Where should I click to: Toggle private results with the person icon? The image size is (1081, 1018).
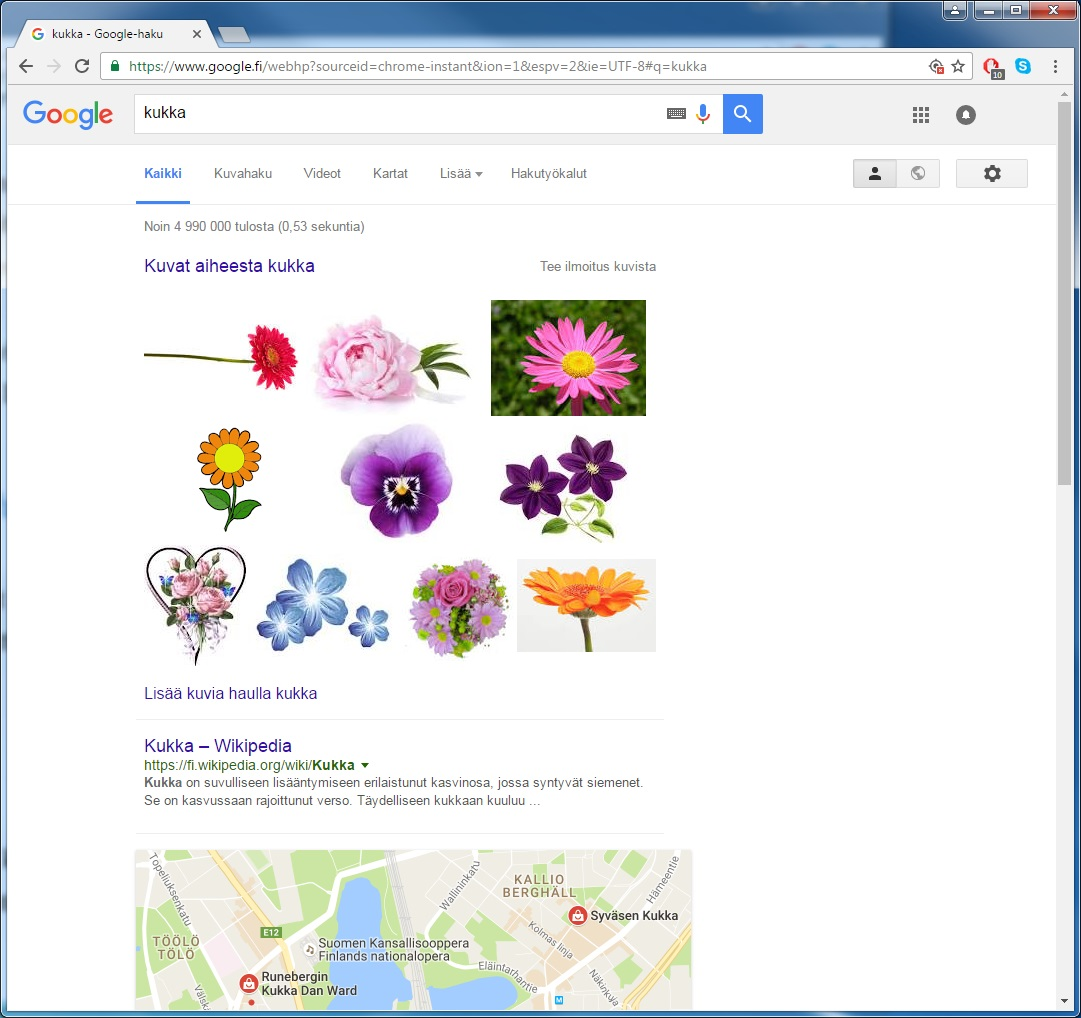(875, 174)
